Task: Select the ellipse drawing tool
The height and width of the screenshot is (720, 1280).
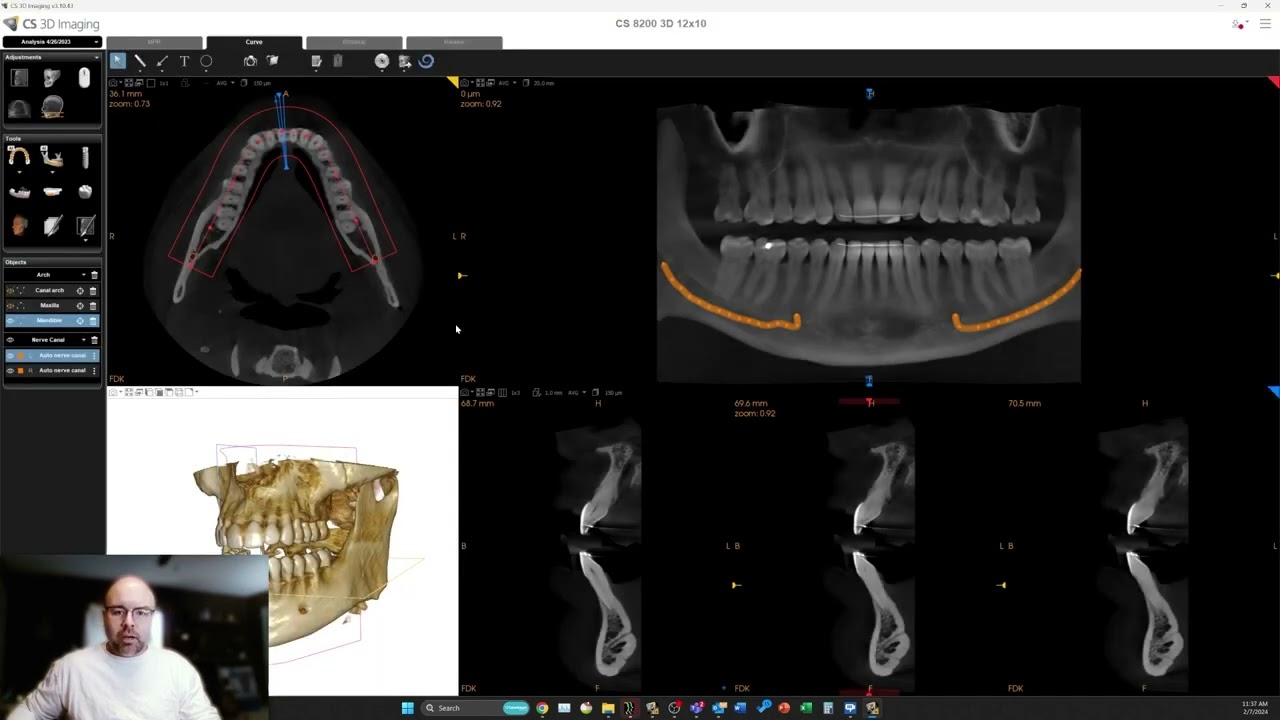Action: [206, 61]
